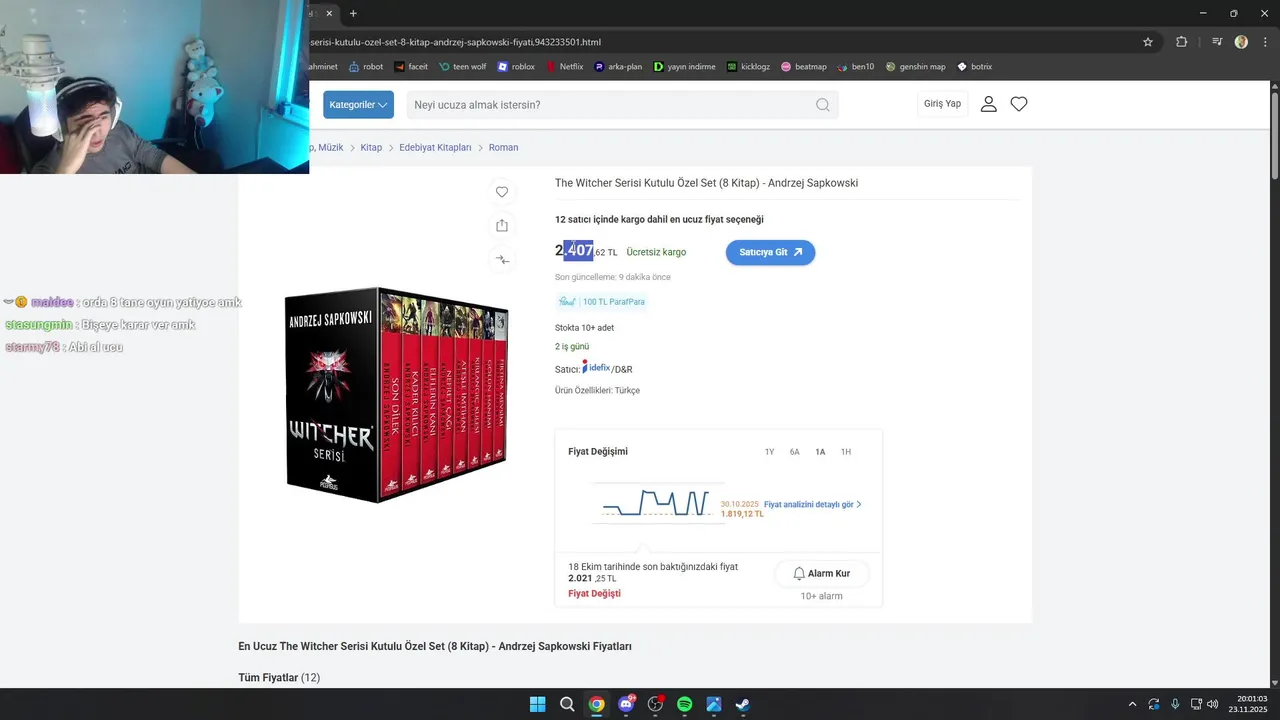The height and width of the screenshot is (720, 1280).
Task: Open Discord from the taskbar
Action: pyautogui.click(x=627, y=704)
